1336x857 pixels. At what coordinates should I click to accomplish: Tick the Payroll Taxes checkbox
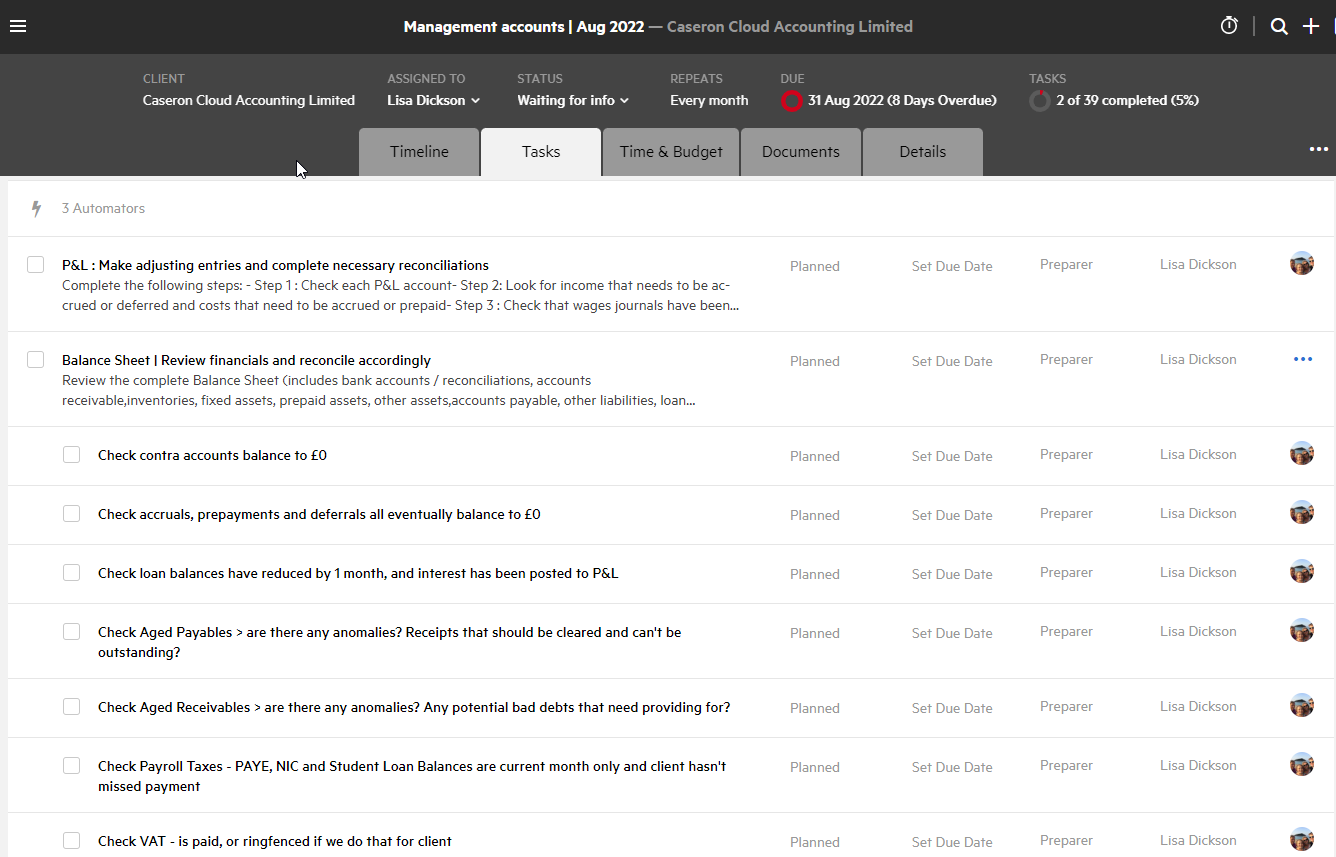(72, 766)
